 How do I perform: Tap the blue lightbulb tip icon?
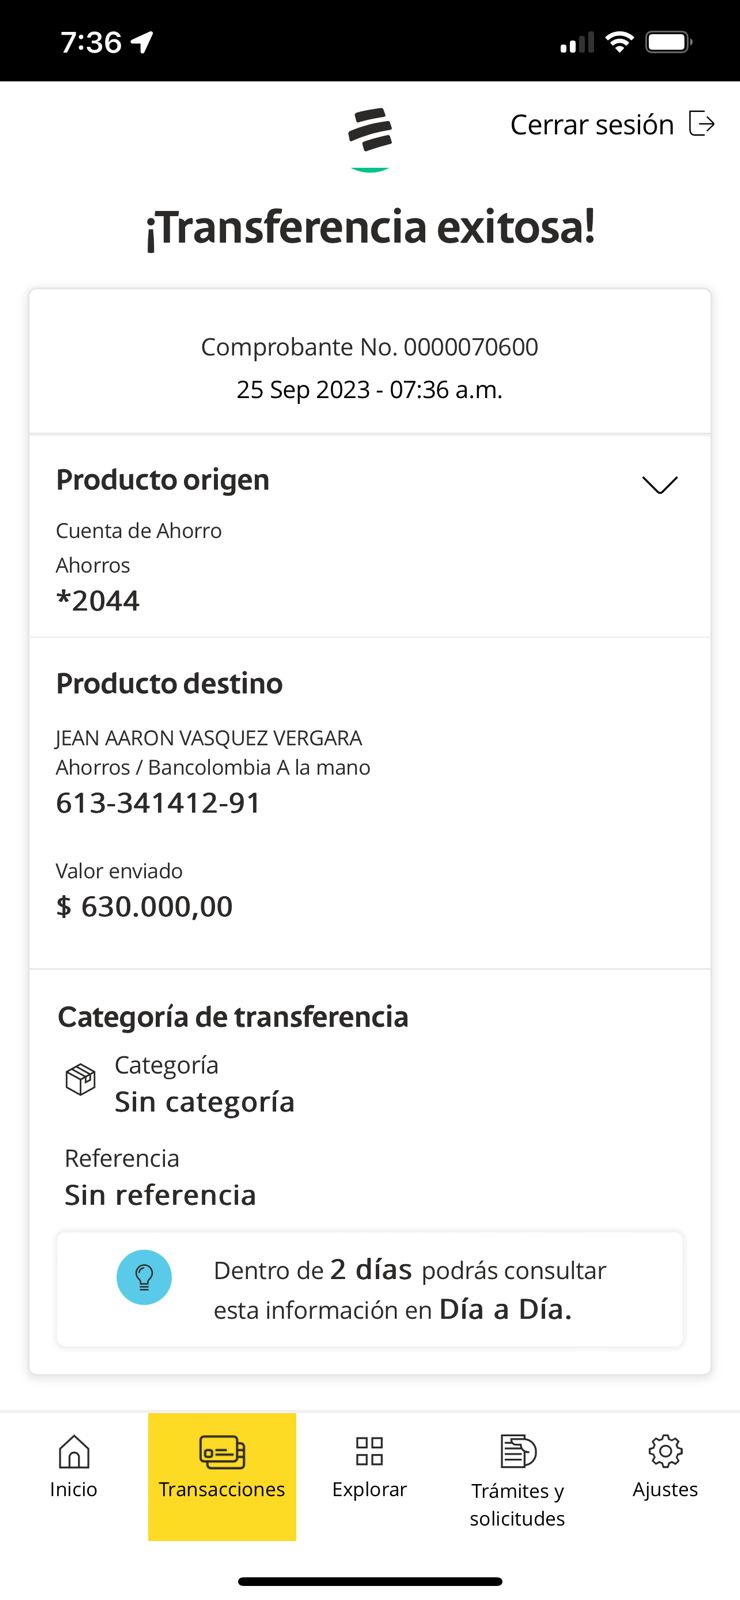pos(144,1277)
